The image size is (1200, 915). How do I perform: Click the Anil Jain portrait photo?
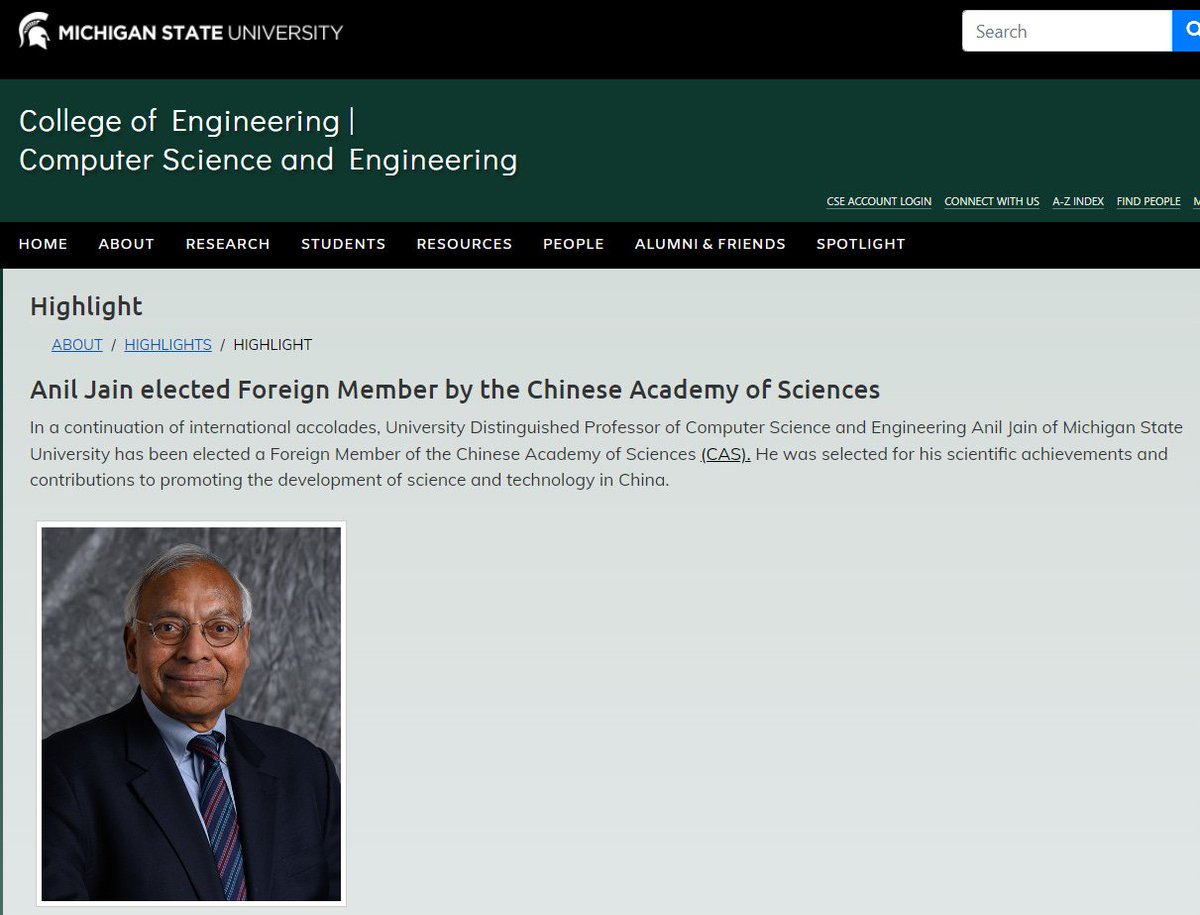click(191, 714)
